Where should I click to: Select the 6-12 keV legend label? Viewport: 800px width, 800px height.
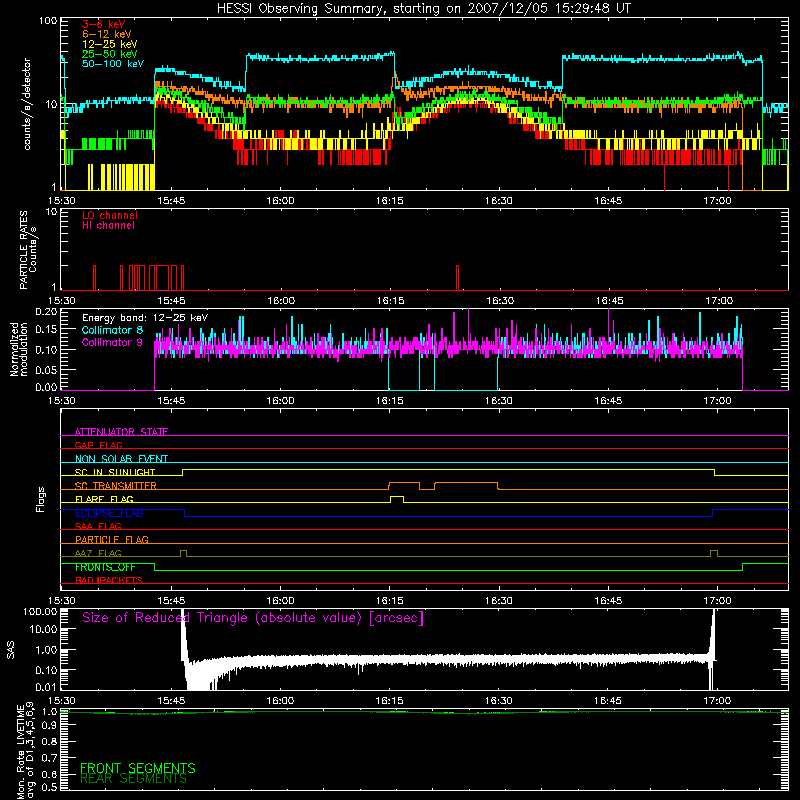(107, 34)
